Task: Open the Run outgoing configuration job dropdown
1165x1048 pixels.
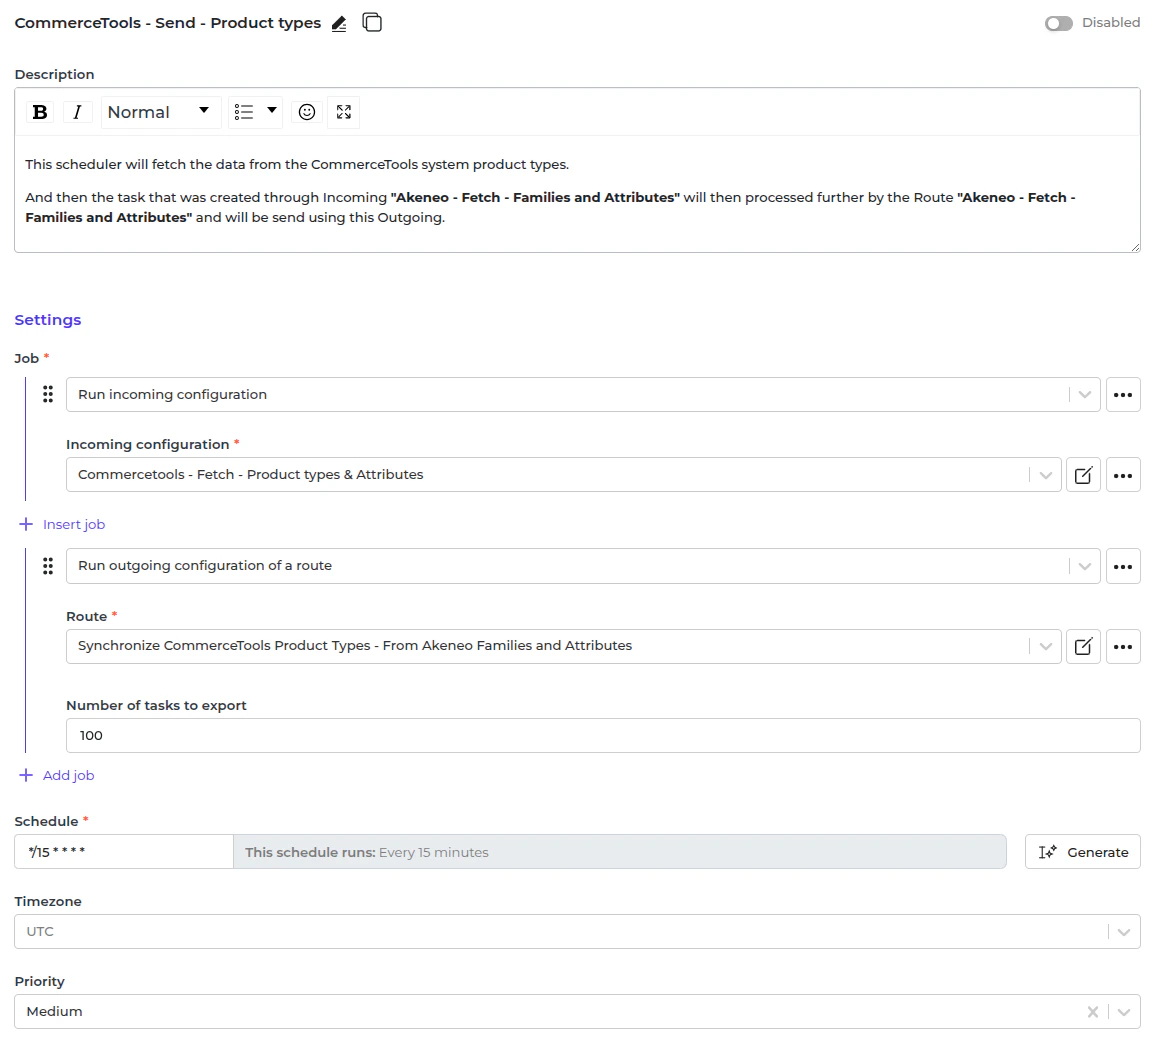Action: (582, 566)
